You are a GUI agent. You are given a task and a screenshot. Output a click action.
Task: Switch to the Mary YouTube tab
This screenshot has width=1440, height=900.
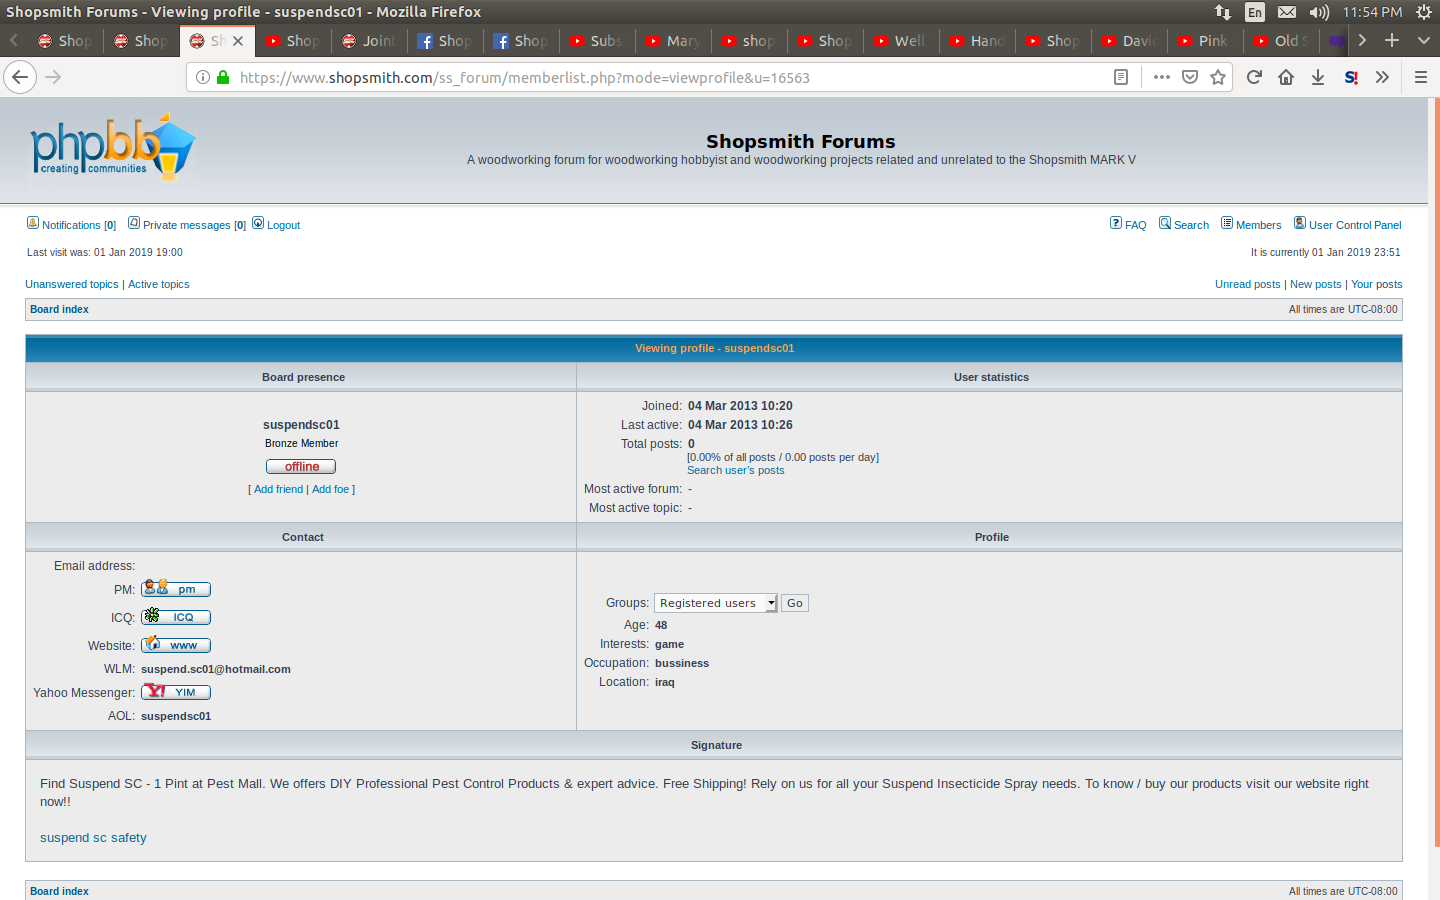coord(674,41)
